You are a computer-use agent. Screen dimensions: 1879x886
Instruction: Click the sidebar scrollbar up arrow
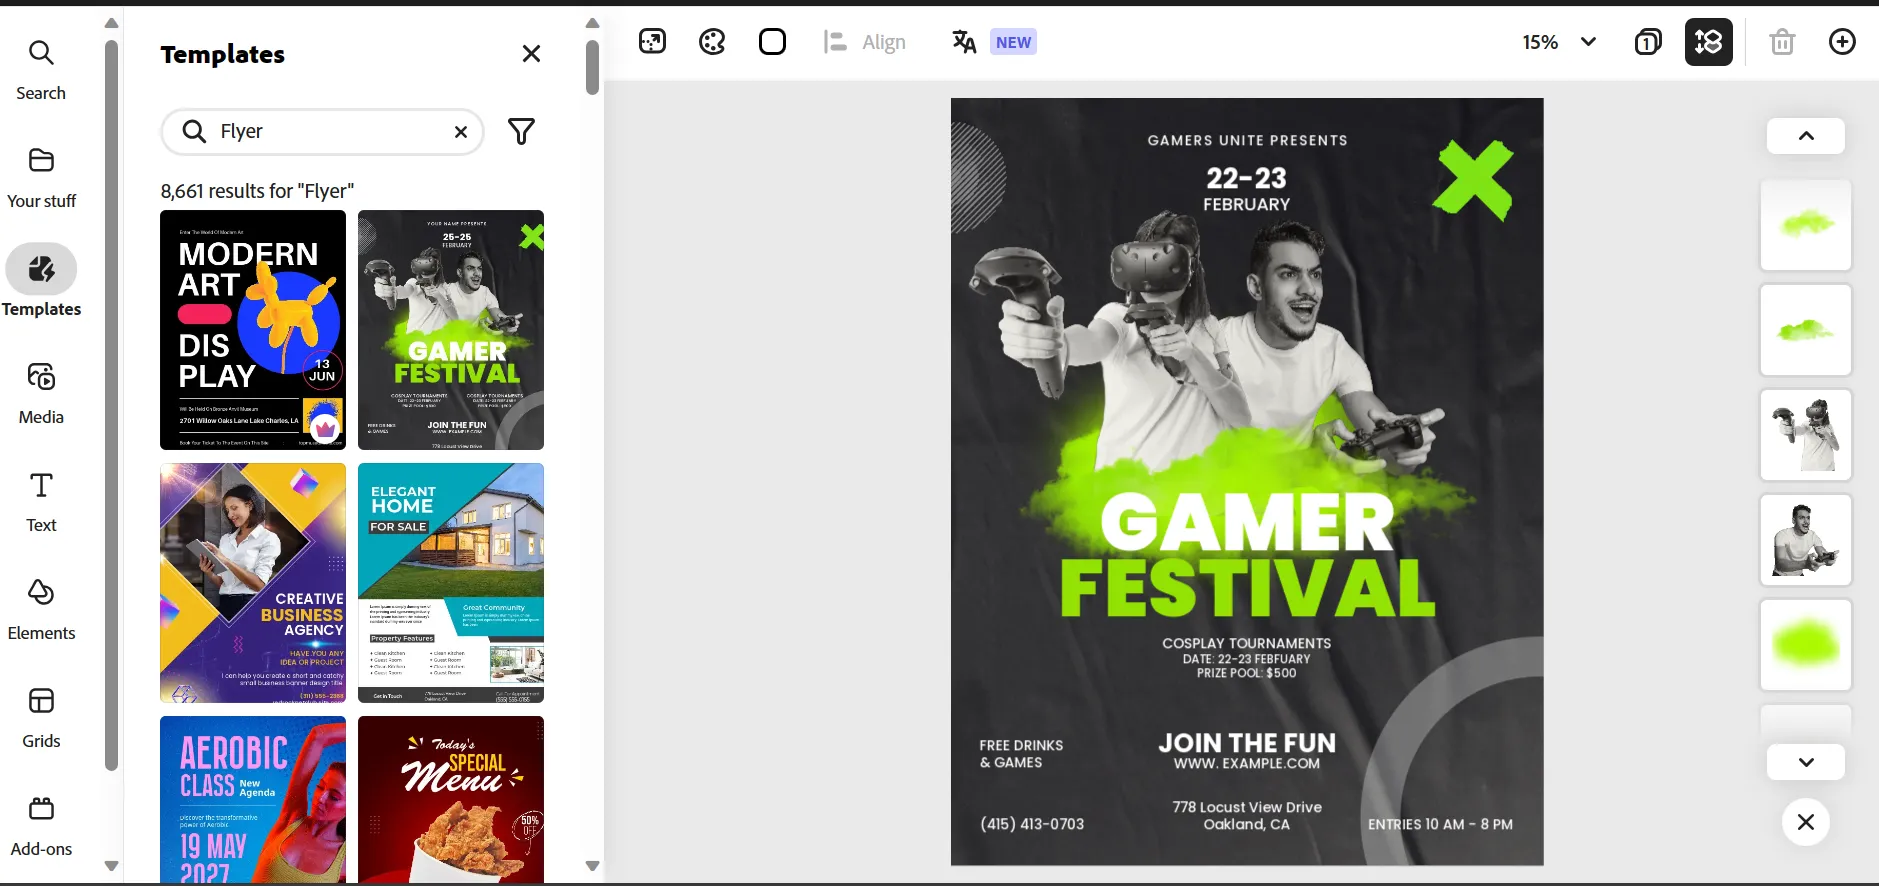pyautogui.click(x=111, y=23)
